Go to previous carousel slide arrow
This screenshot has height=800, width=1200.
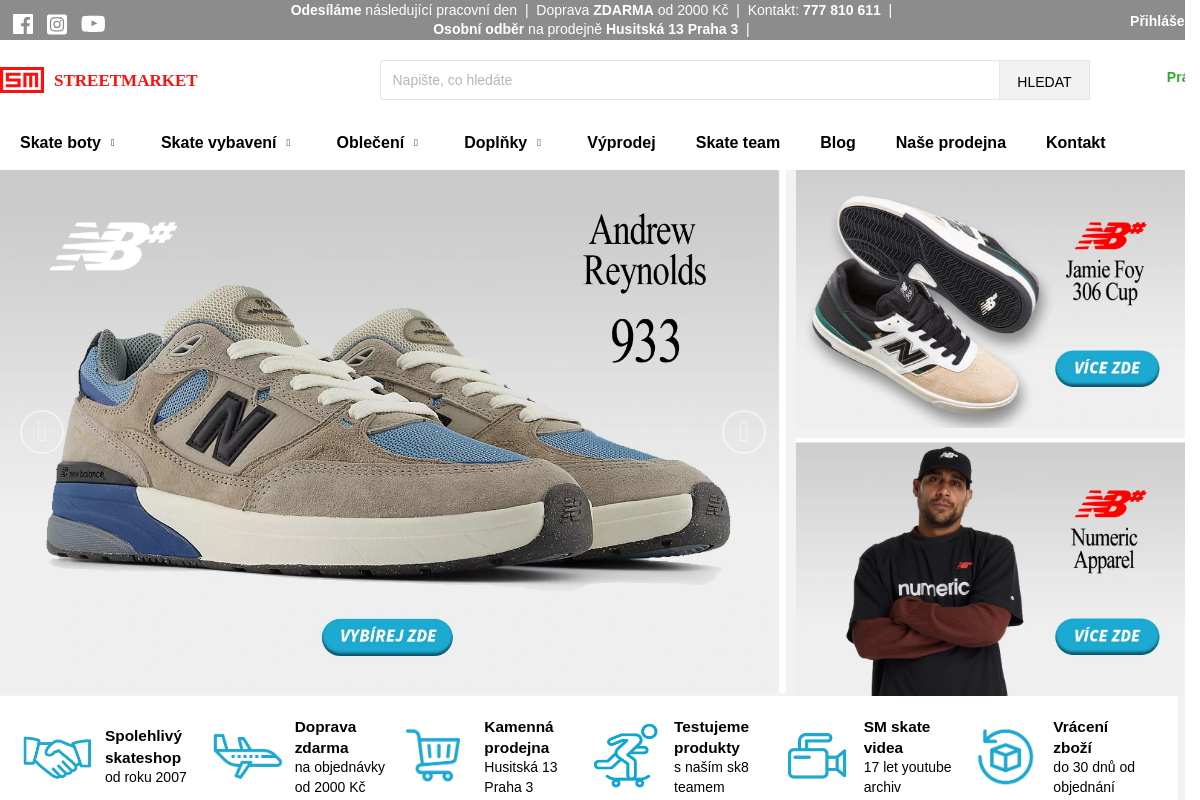pos(42,432)
